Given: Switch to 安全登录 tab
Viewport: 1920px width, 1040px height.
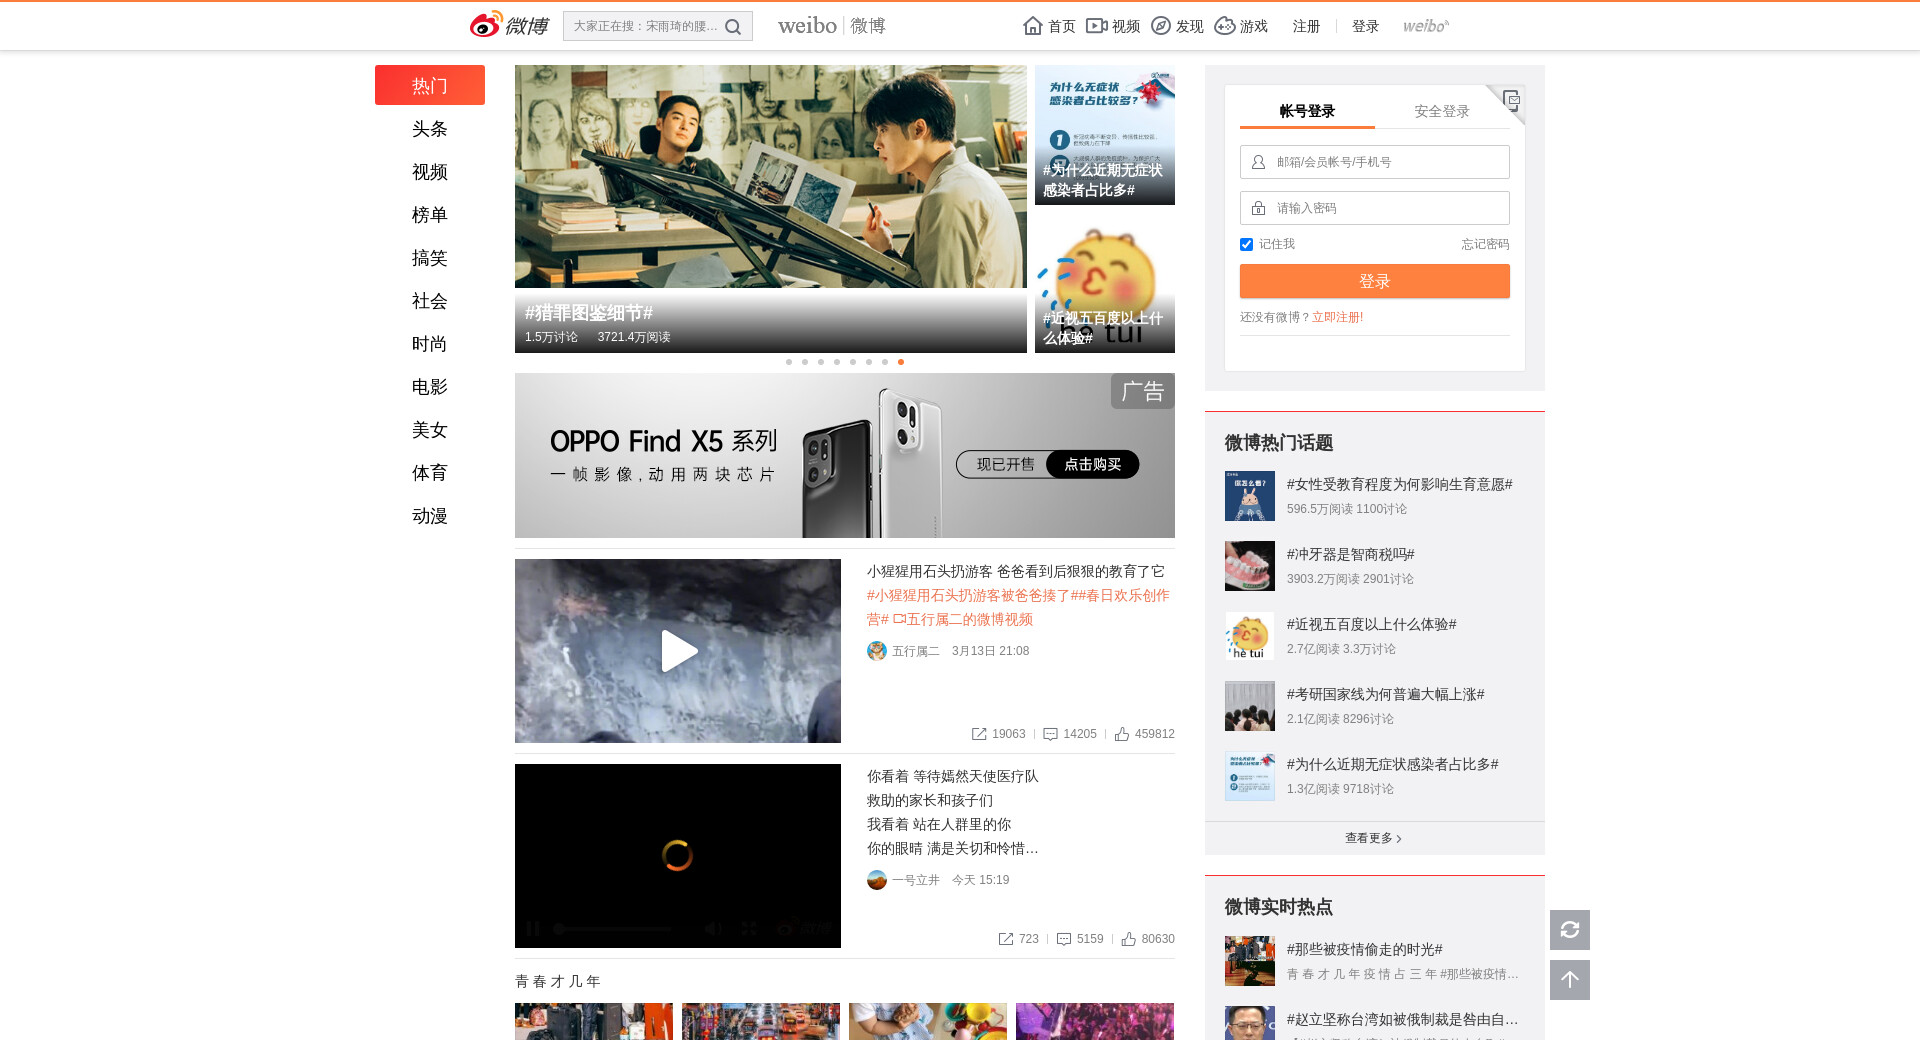Looking at the screenshot, I should click(1441, 111).
